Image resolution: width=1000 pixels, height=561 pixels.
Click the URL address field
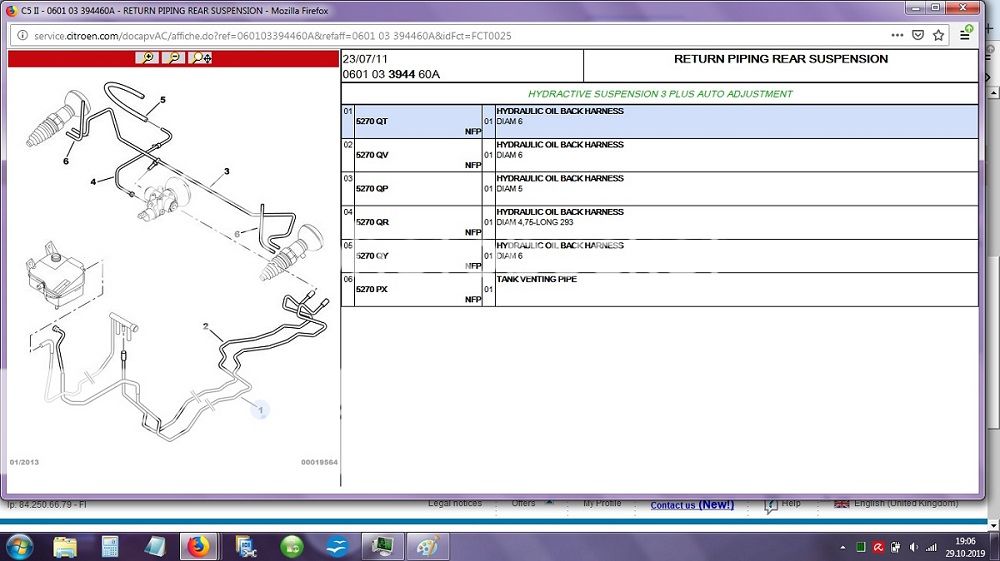(450, 35)
